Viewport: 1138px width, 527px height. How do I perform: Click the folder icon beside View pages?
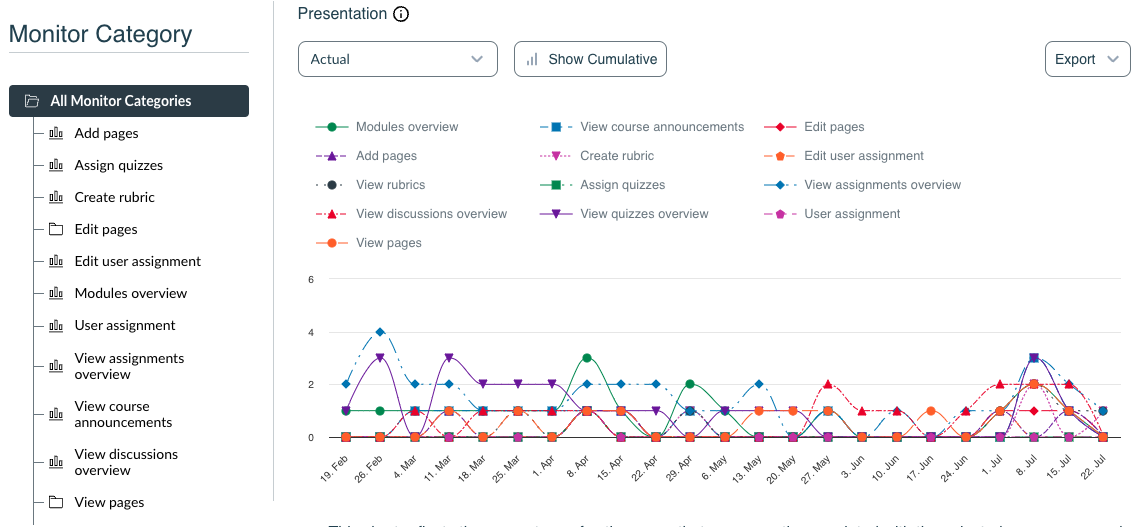click(x=56, y=502)
